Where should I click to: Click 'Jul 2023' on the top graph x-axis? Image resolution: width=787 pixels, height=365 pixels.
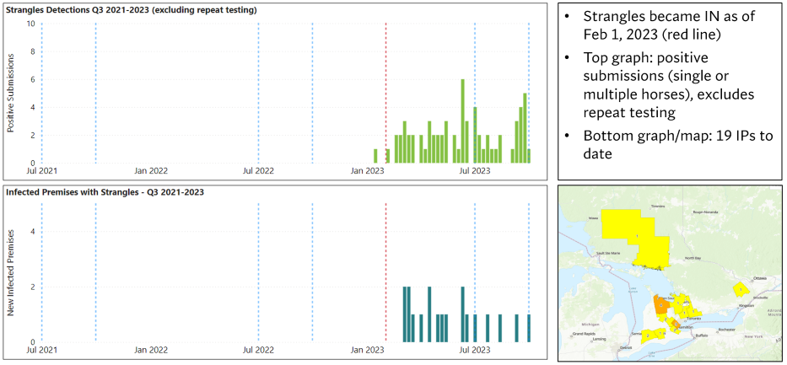[x=475, y=170]
